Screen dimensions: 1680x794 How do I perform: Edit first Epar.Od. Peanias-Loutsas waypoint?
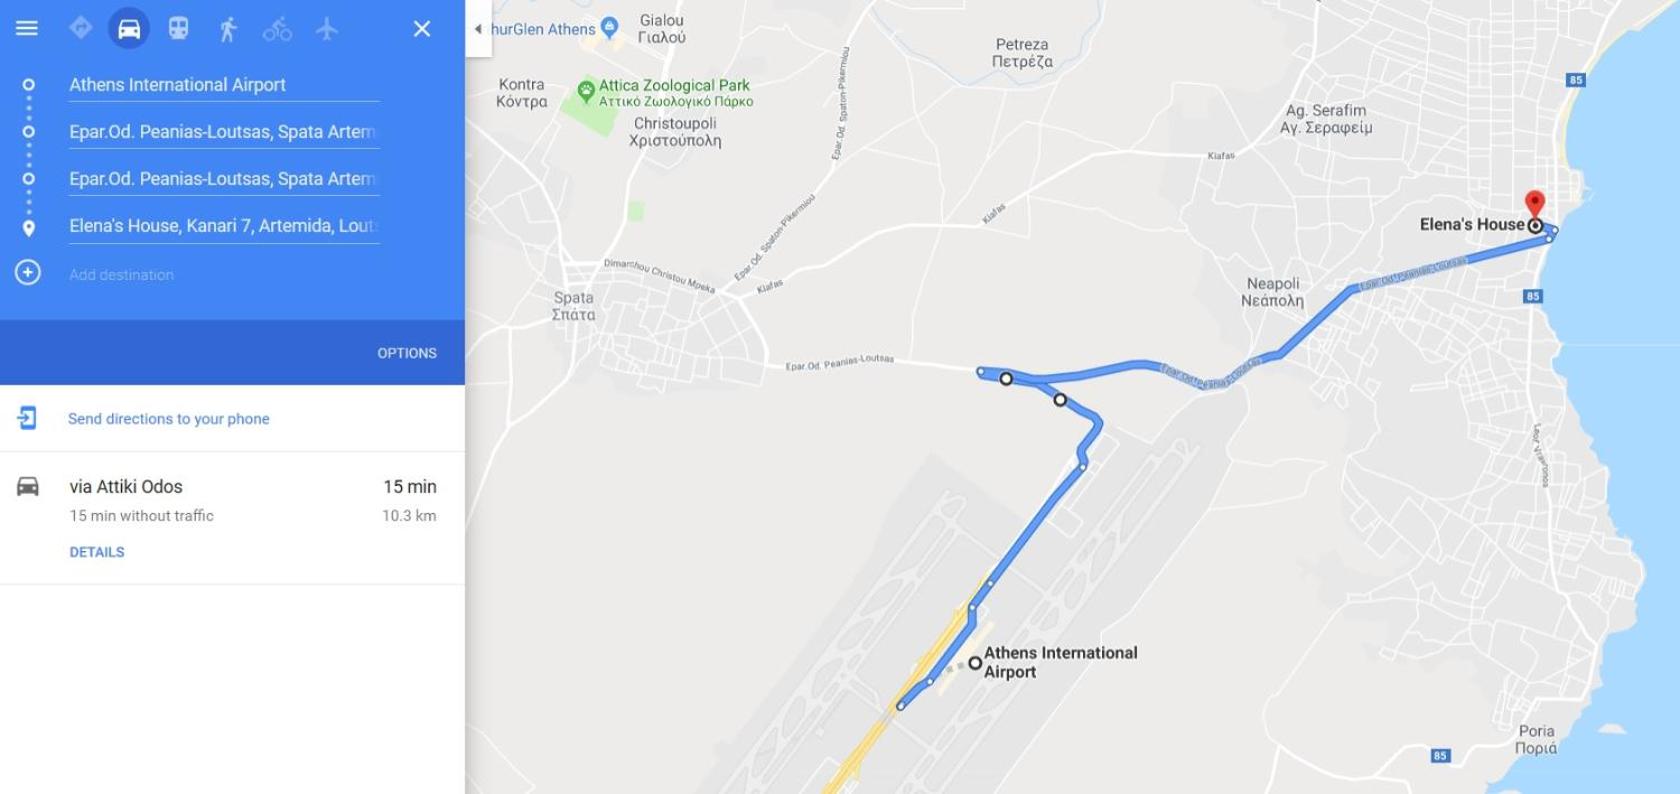(224, 132)
